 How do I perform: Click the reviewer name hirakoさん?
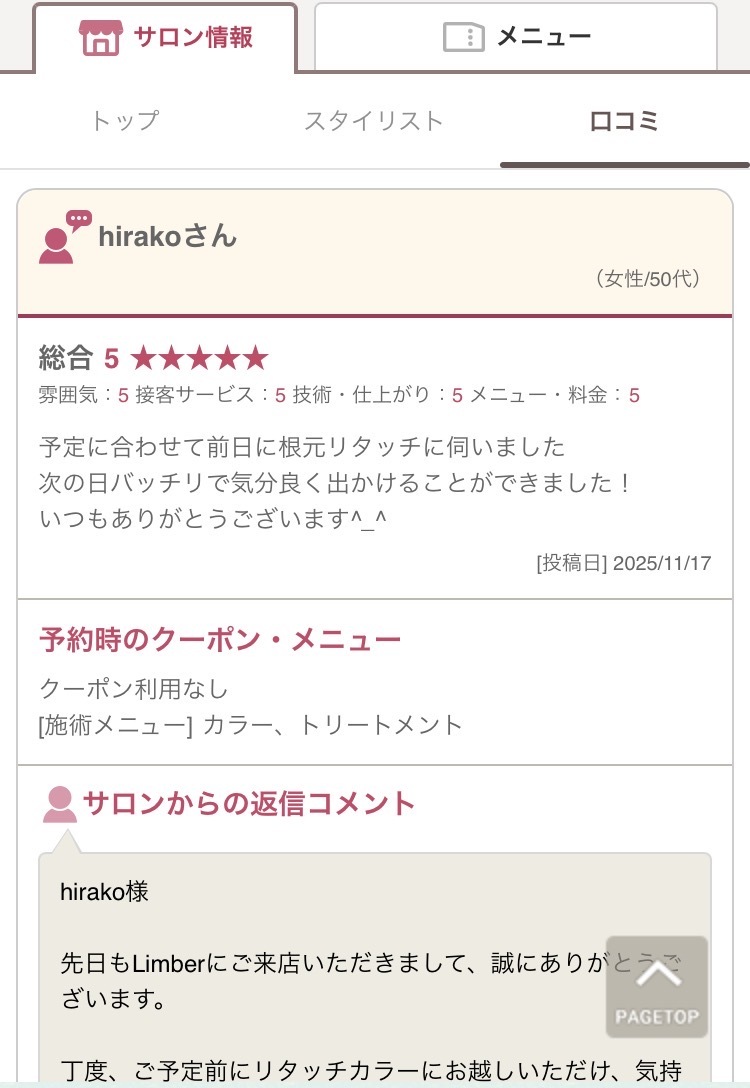coord(168,237)
